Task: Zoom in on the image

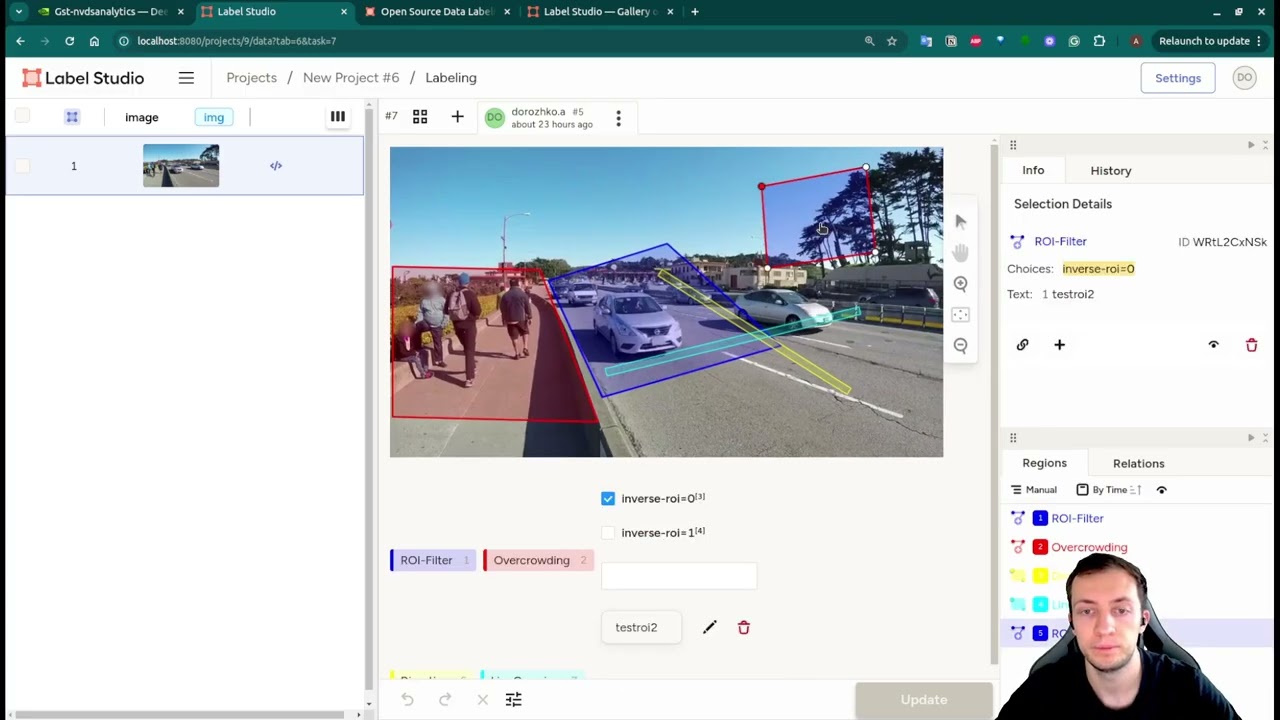Action: (960, 284)
